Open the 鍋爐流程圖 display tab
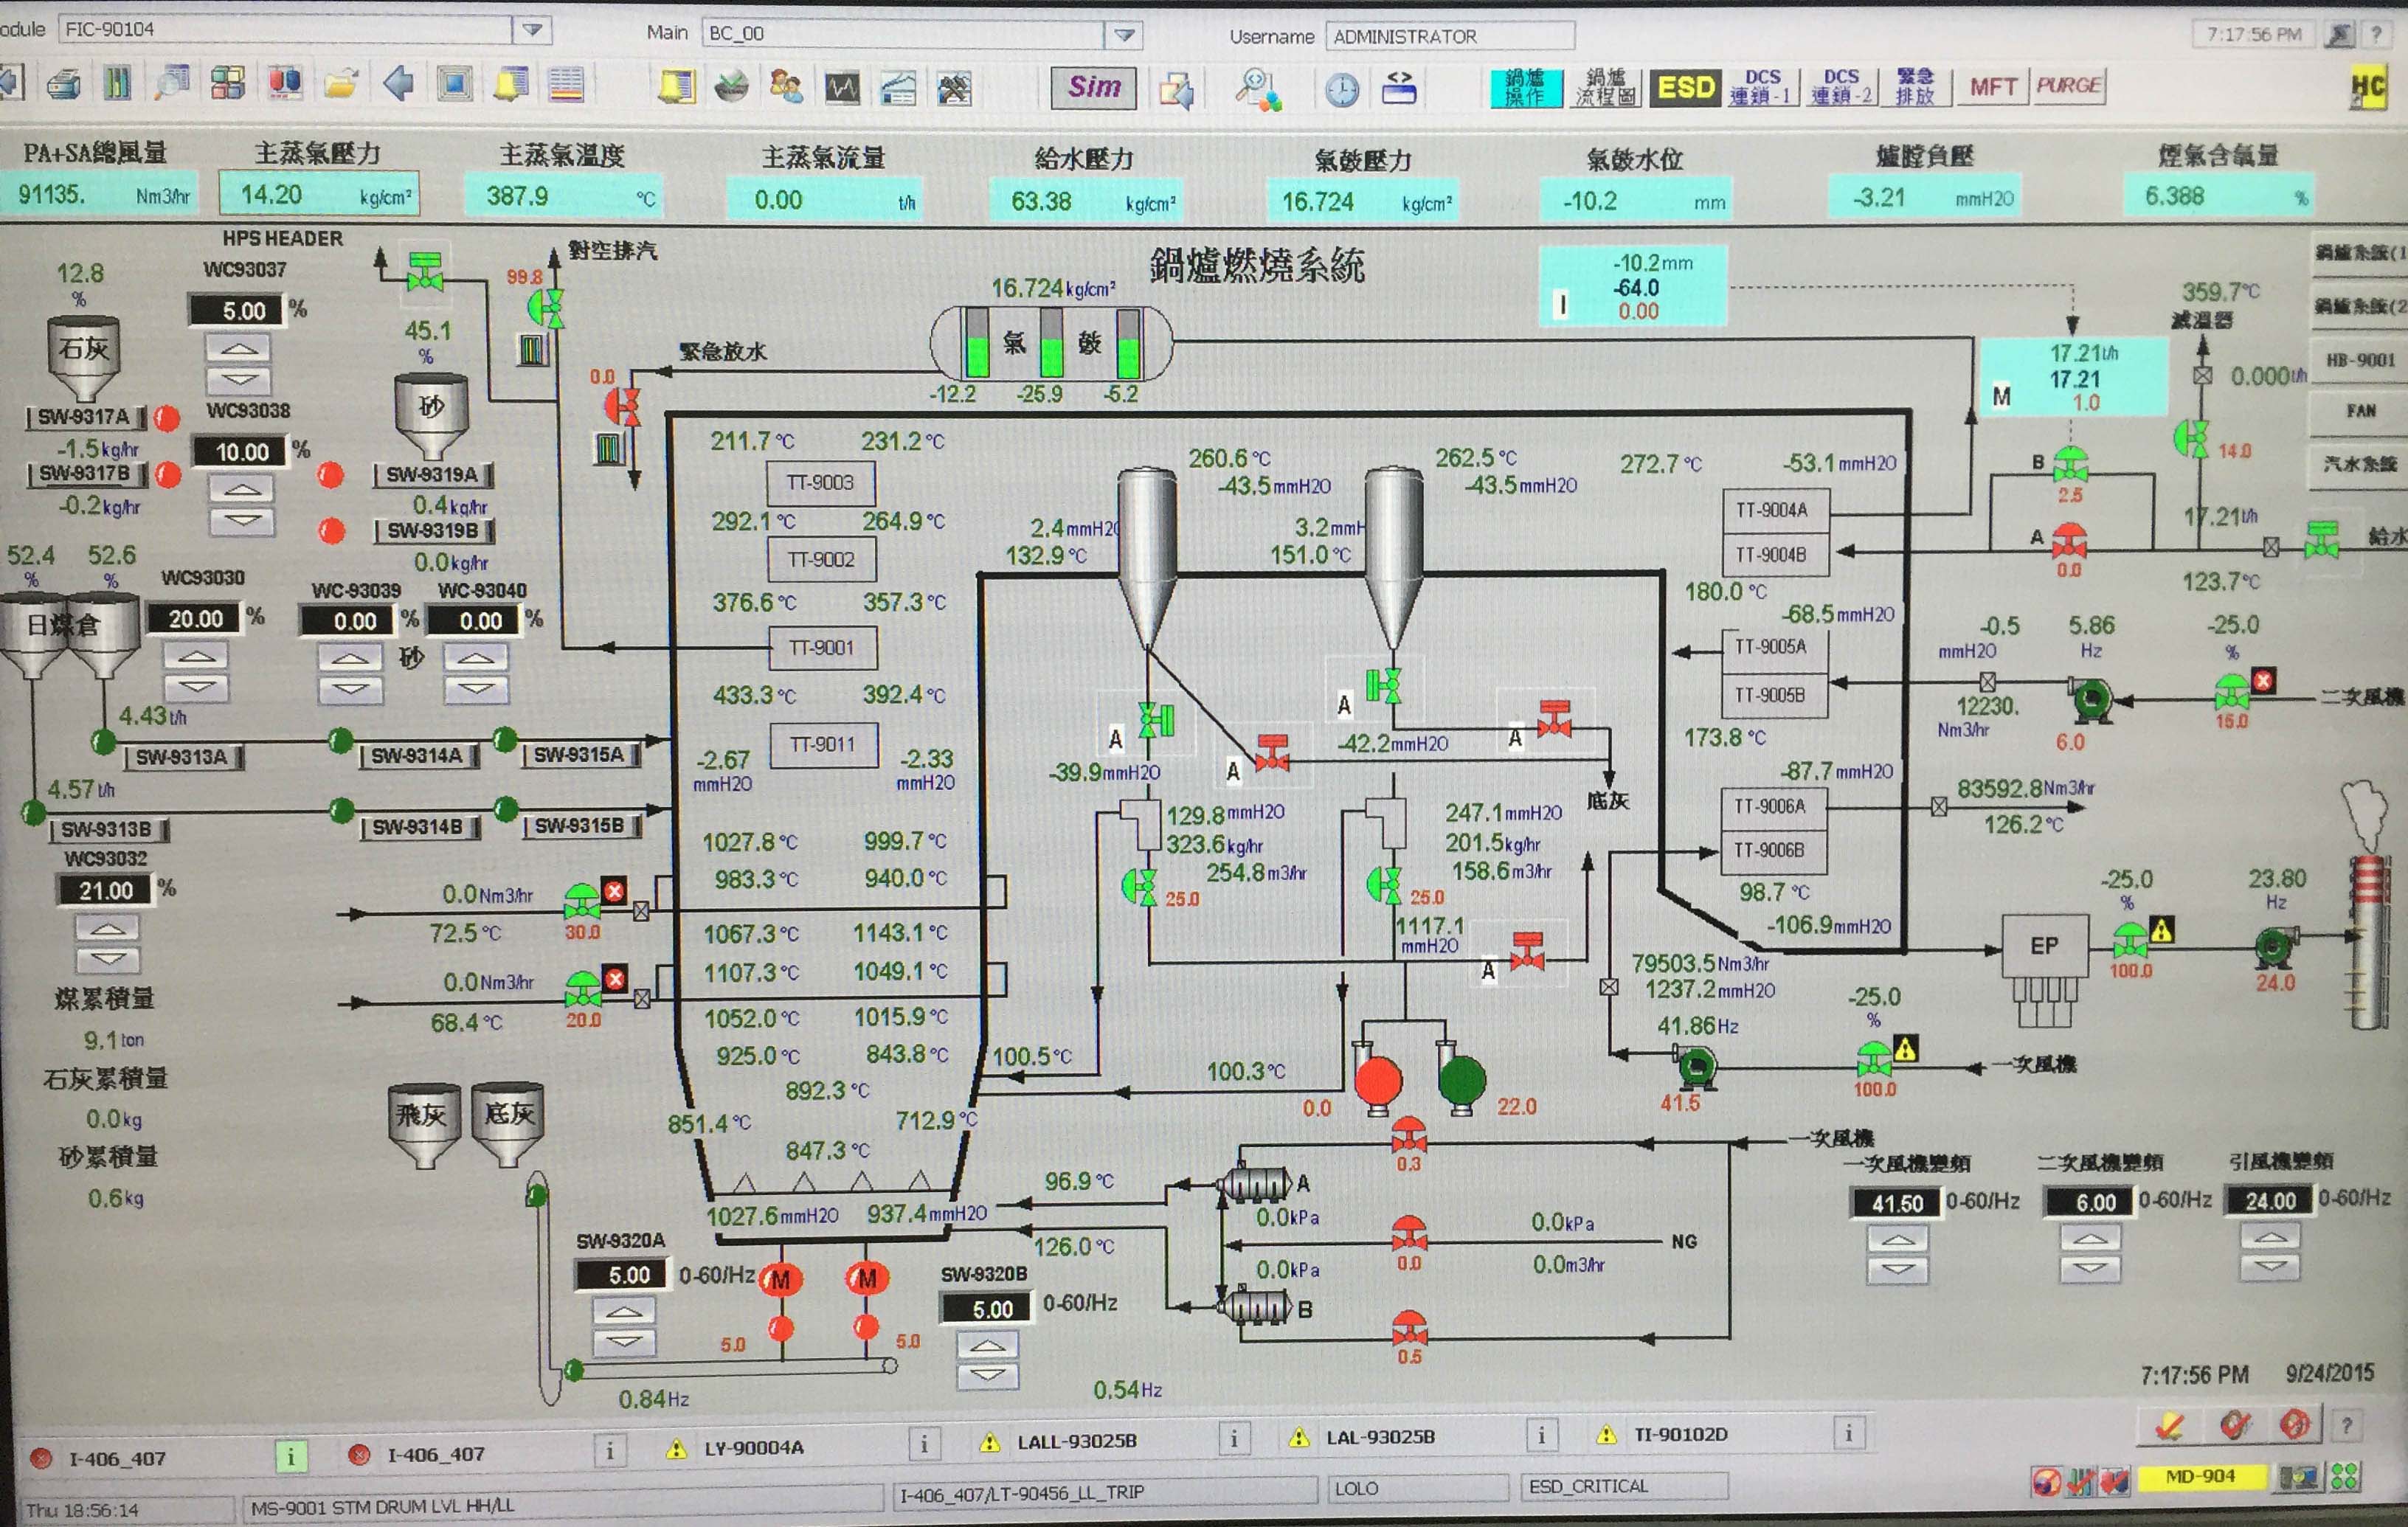The width and height of the screenshot is (2408, 1527). [x=1606, y=87]
